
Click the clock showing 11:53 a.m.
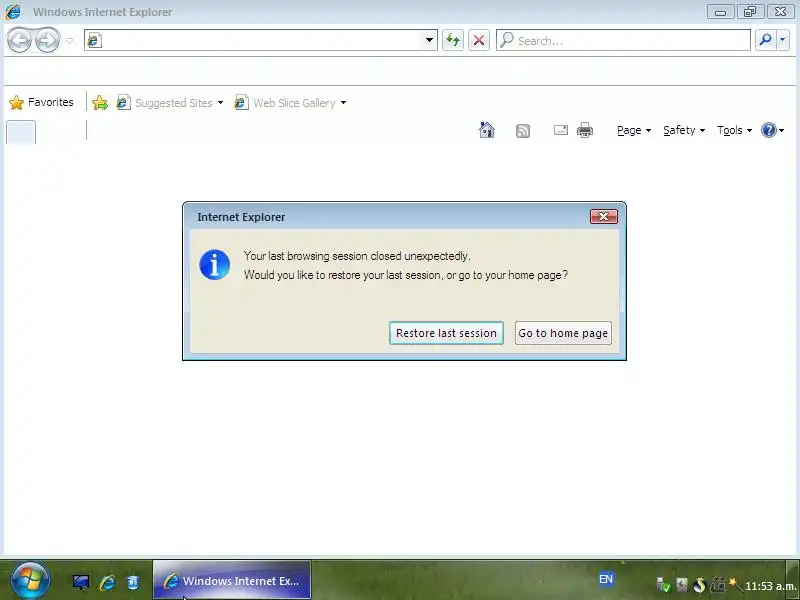coord(771,586)
